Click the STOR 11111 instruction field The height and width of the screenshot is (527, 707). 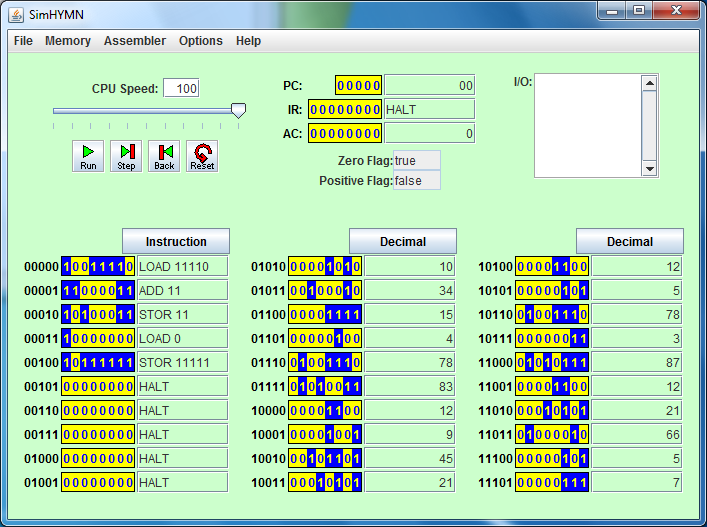point(183,362)
